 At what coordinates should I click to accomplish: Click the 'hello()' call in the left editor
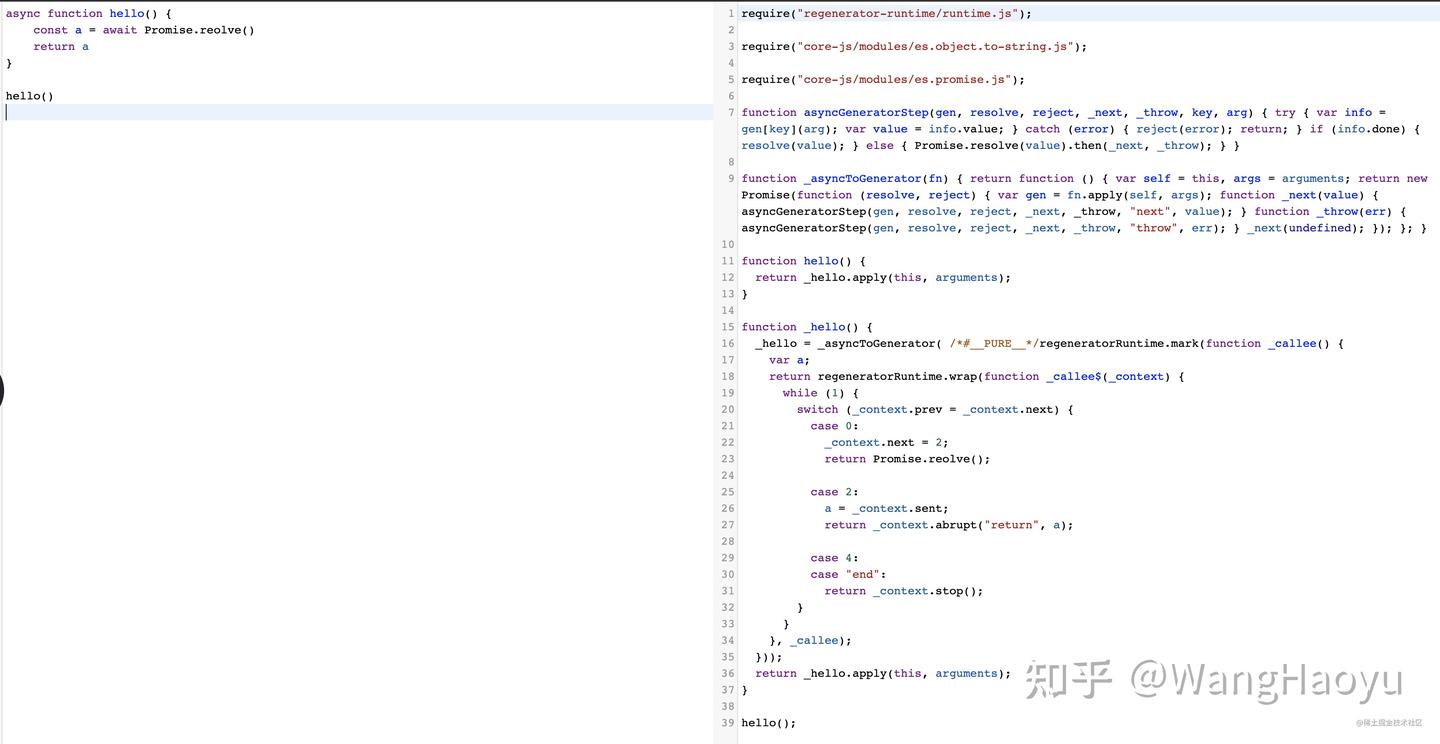click(x=30, y=96)
